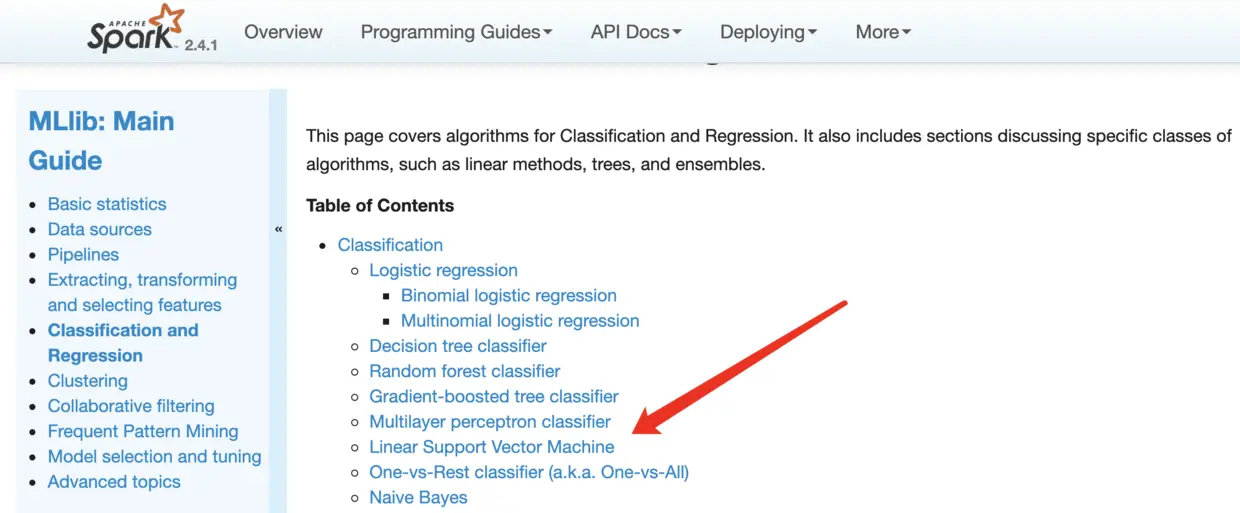The width and height of the screenshot is (1240, 513).
Task: Jump to Classification in table of contents
Action: 390,245
